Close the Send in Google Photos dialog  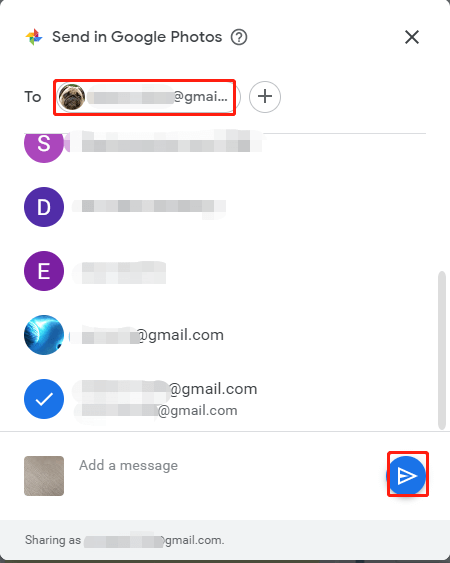(412, 37)
